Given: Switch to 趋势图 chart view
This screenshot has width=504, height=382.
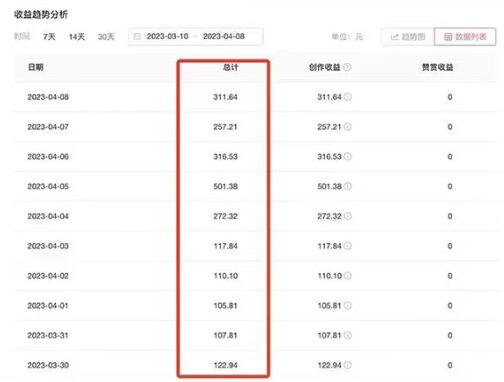Looking at the screenshot, I should (408, 37).
